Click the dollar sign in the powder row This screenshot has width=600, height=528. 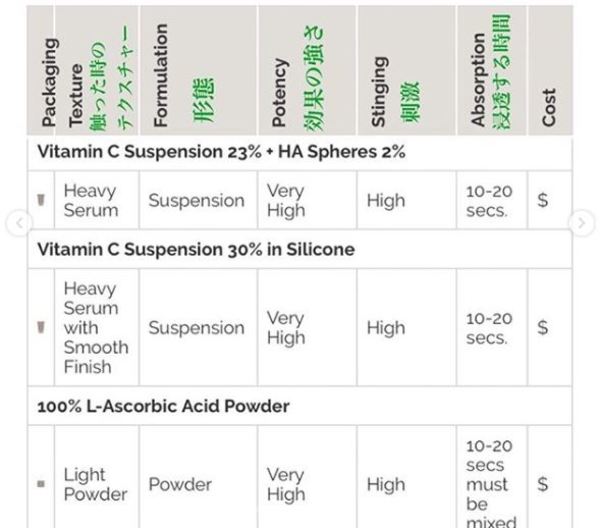542,484
